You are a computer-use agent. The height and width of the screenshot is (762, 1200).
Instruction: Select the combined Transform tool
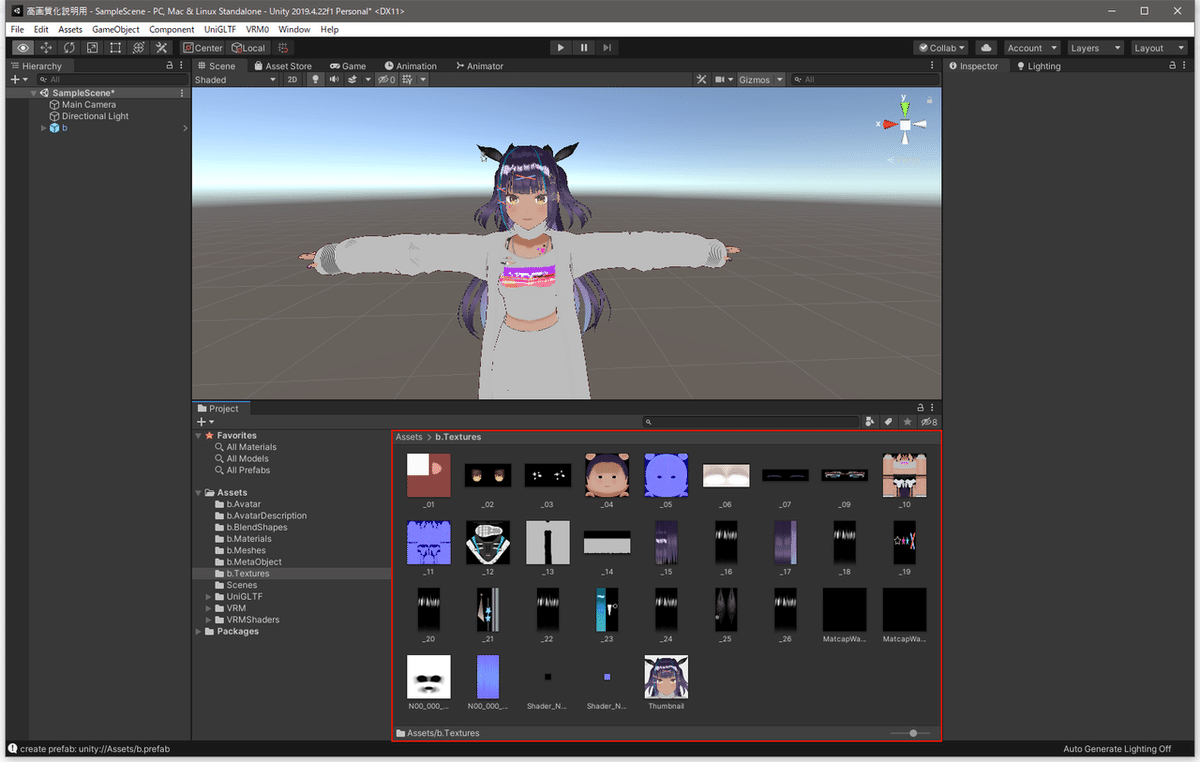click(138, 48)
